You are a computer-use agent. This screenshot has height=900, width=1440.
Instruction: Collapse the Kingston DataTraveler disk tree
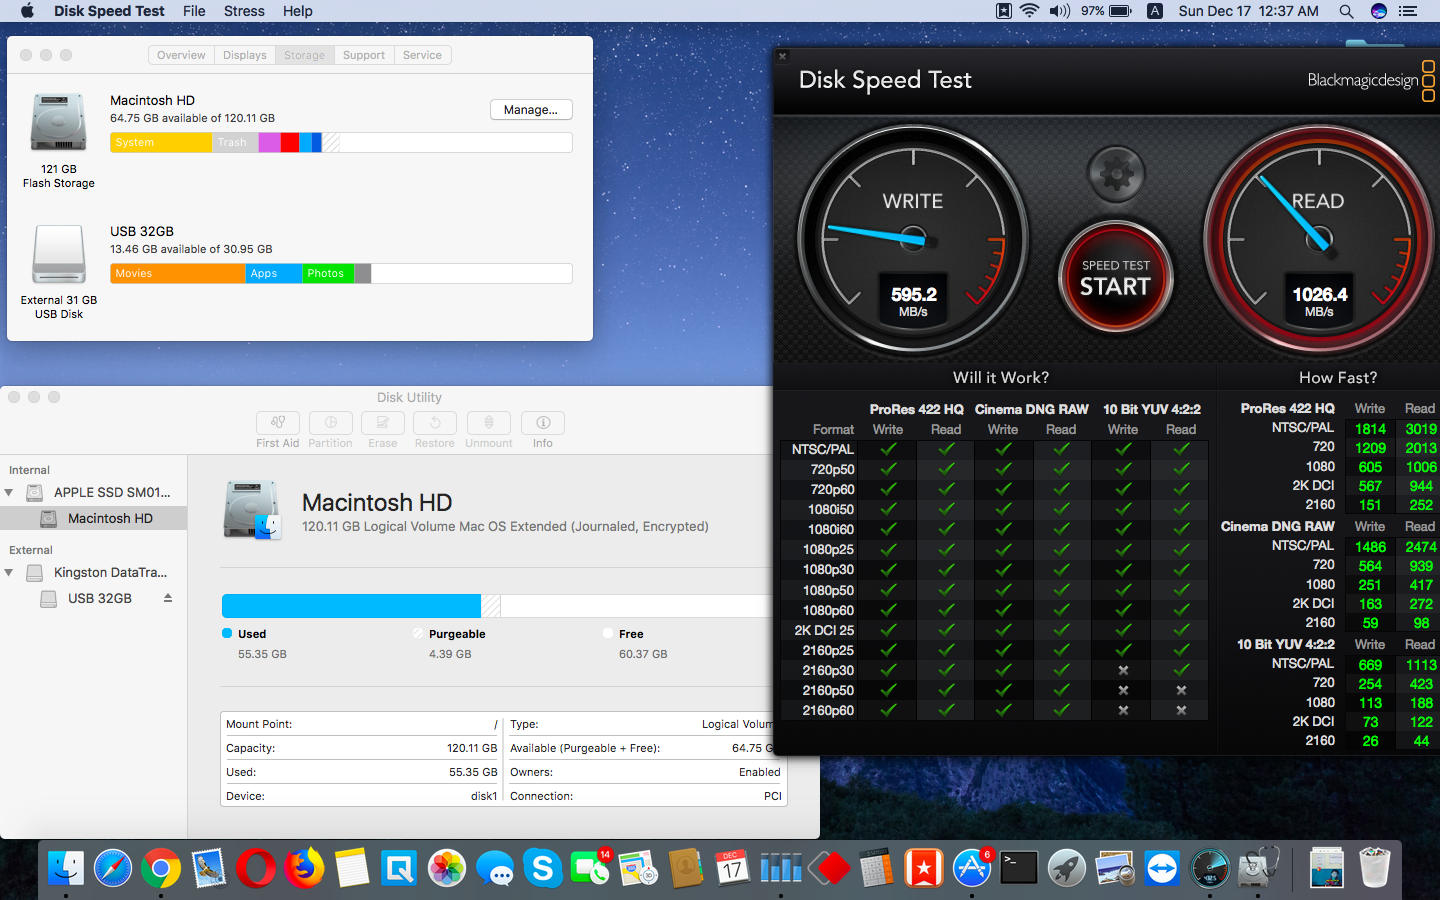9,572
